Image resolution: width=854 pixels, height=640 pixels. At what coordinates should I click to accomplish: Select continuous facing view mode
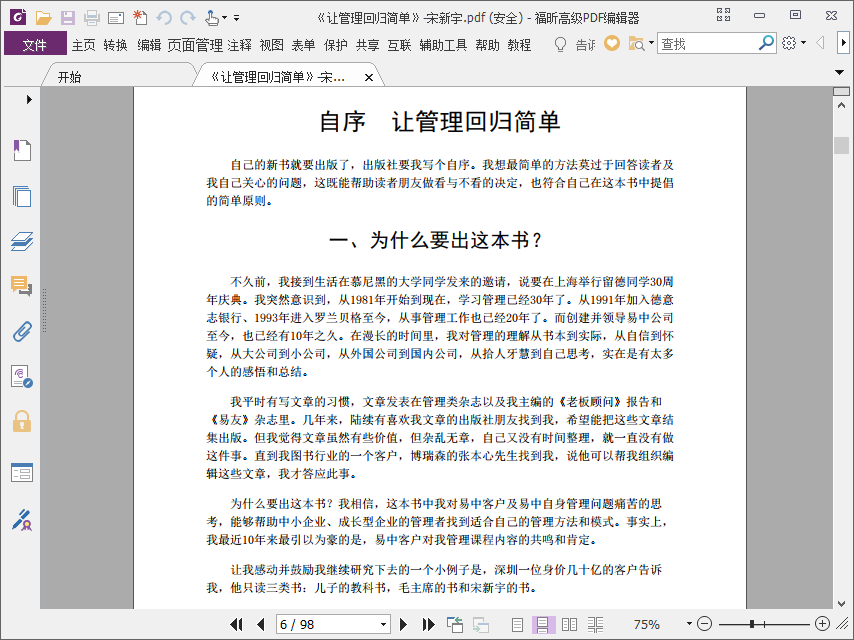point(595,624)
